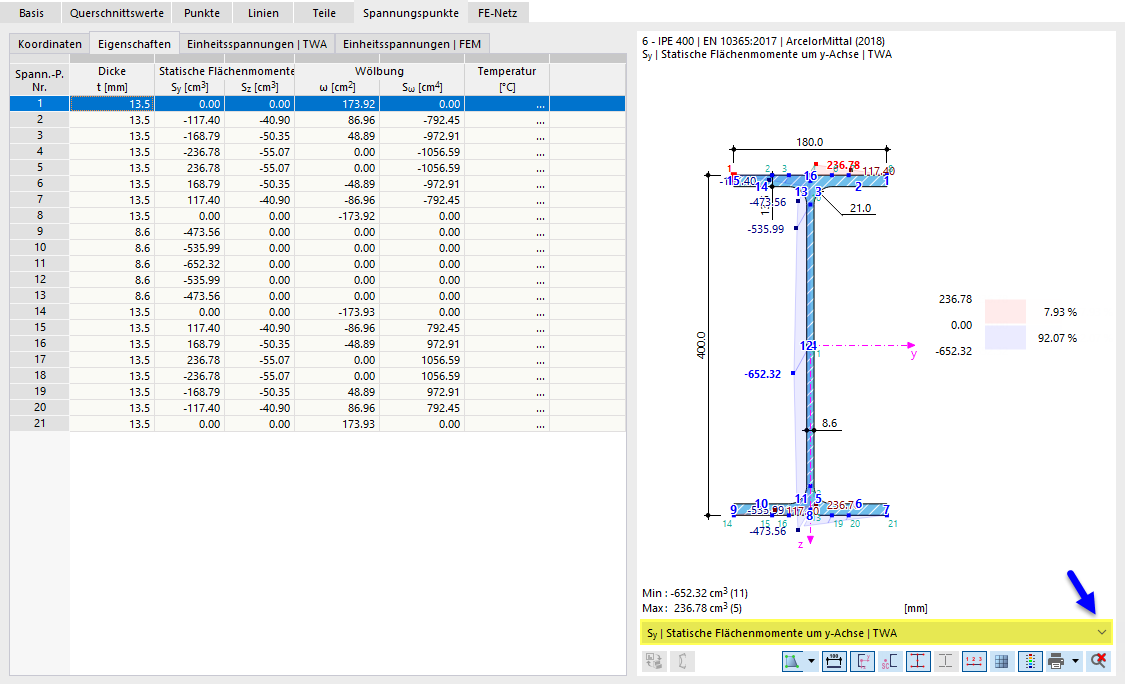
Task: Click the Min: -652.32 cm³ (11) text
Action: click(x=695, y=593)
